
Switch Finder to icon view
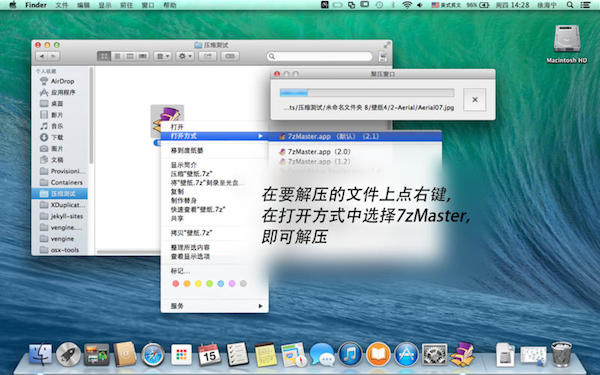coord(104,56)
